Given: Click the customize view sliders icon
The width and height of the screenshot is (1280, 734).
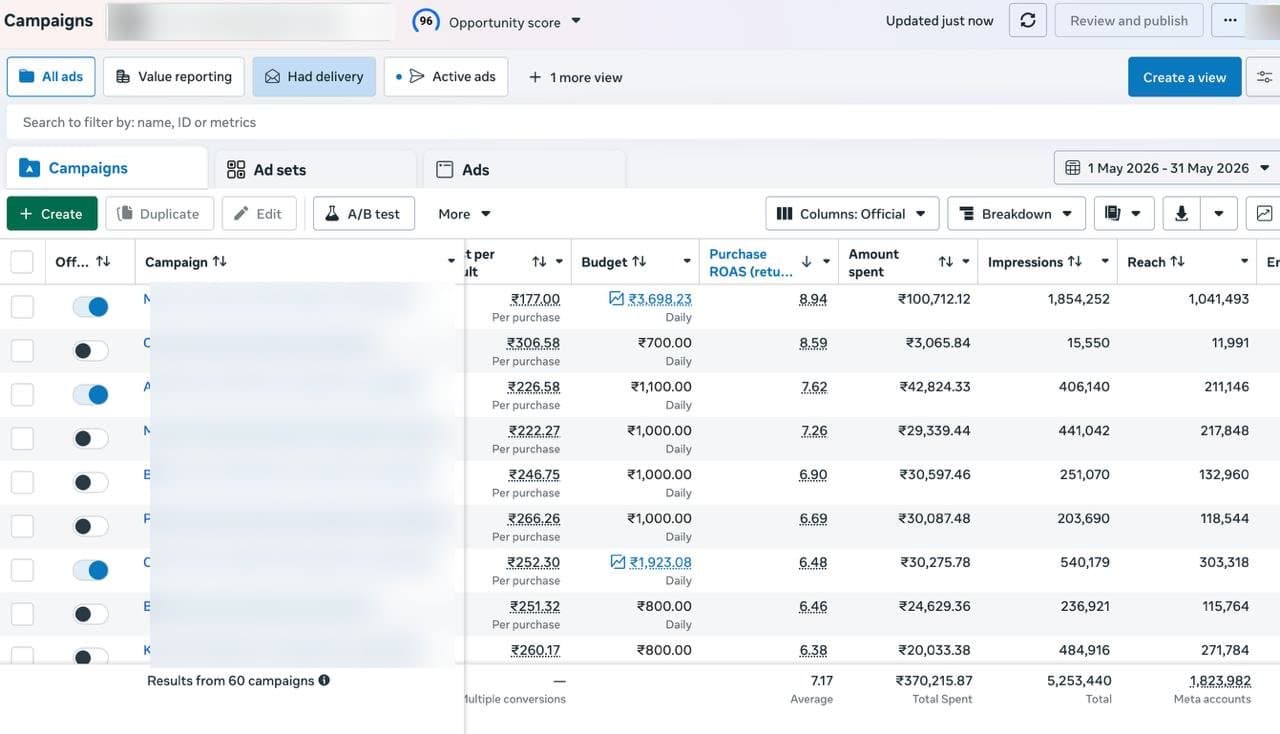Looking at the screenshot, I should [1265, 77].
